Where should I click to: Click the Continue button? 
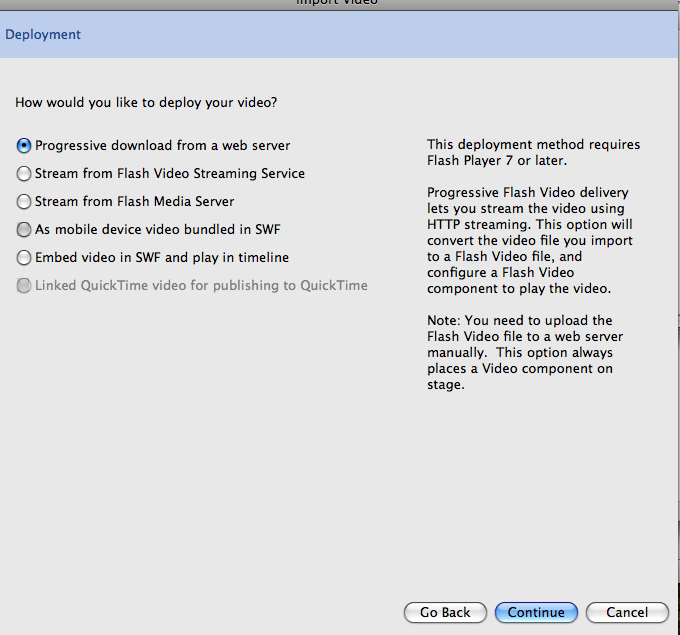536,612
